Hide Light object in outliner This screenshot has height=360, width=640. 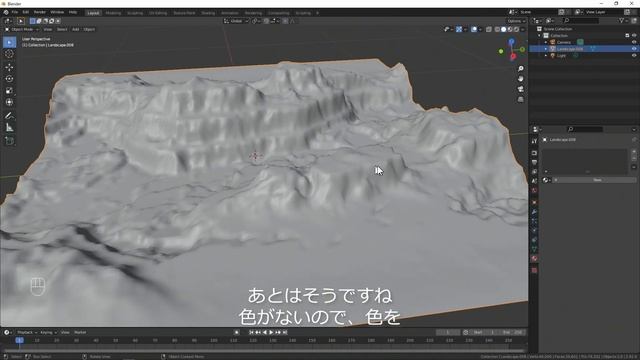click(x=634, y=55)
